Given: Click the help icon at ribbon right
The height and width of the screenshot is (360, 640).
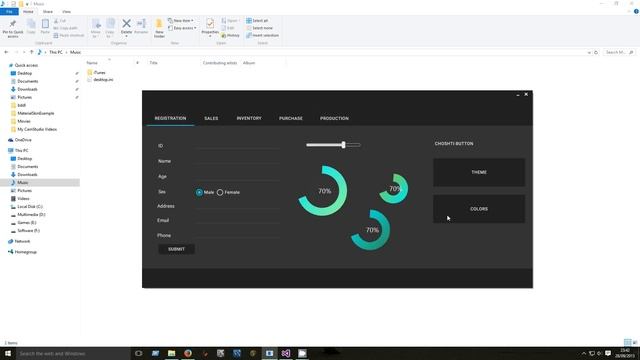Looking at the screenshot, I should click(x=636, y=11).
